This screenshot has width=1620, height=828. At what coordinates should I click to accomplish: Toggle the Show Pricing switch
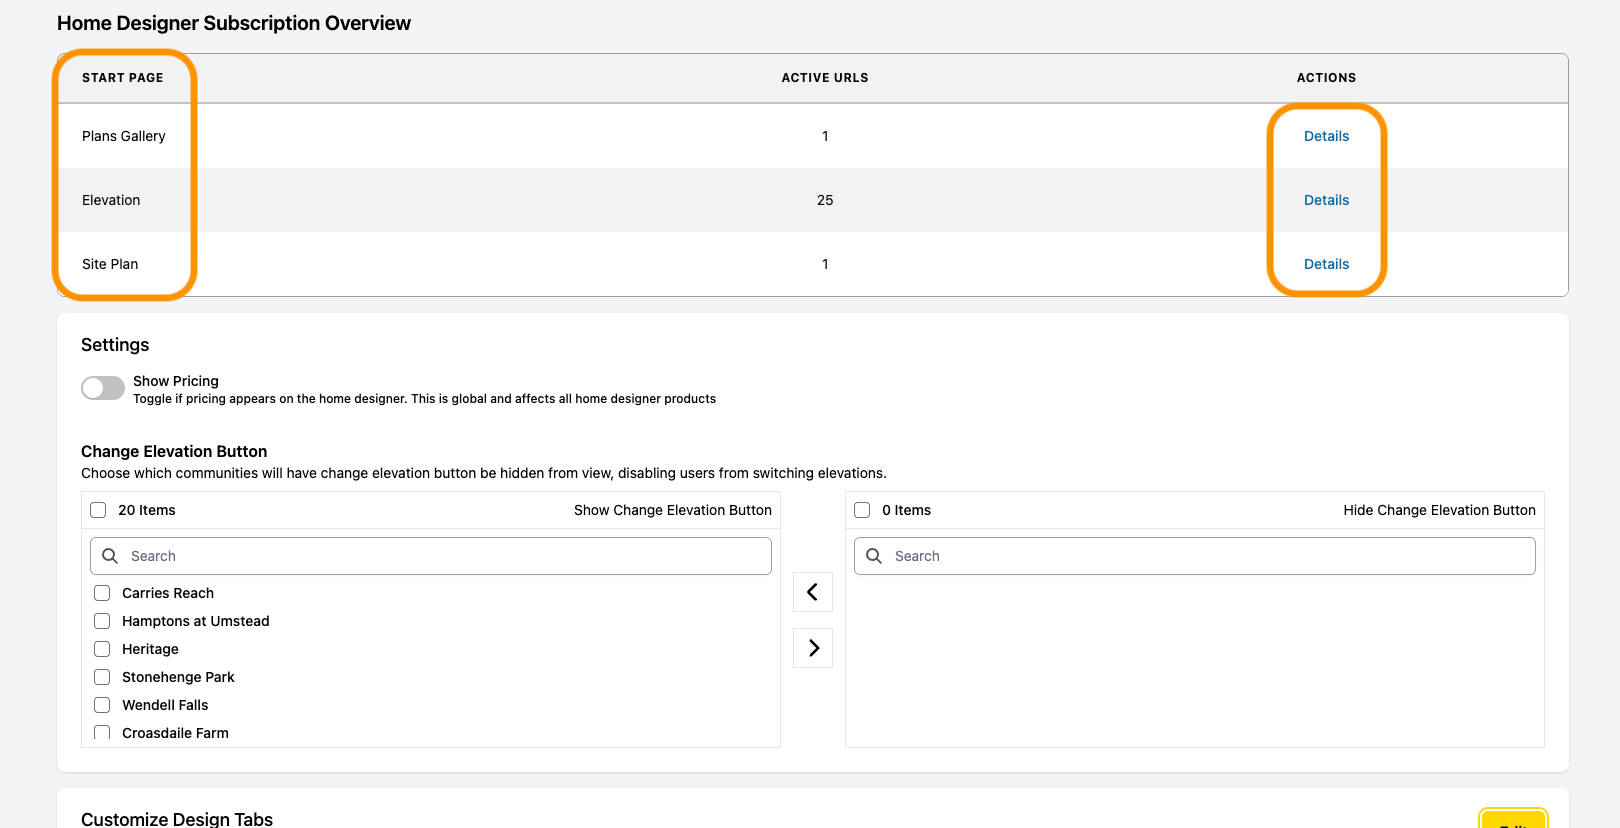[x=103, y=388]
